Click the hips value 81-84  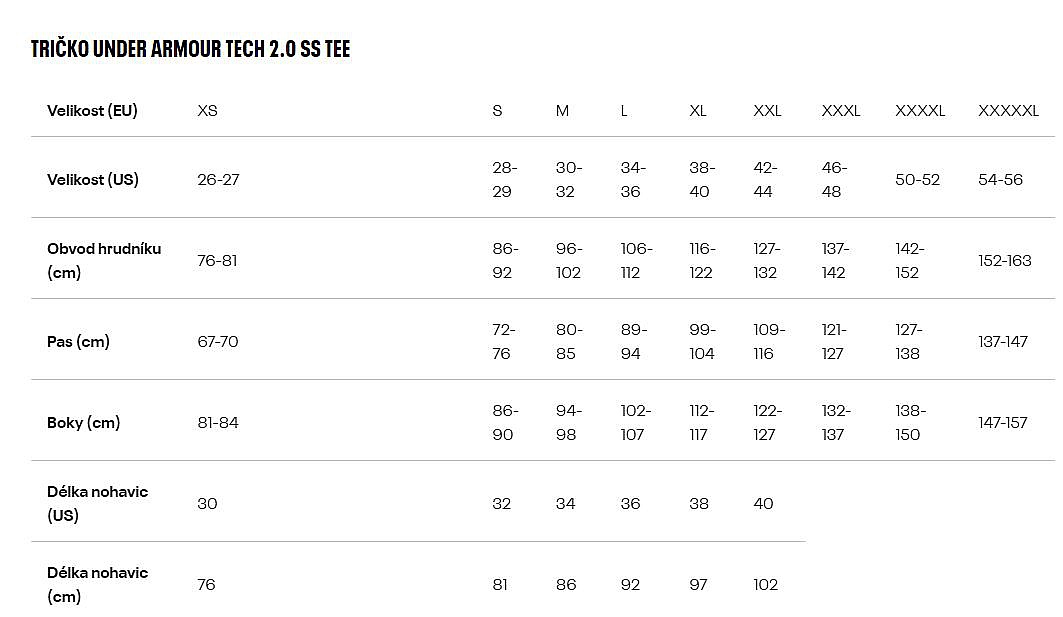coord(218,423)
